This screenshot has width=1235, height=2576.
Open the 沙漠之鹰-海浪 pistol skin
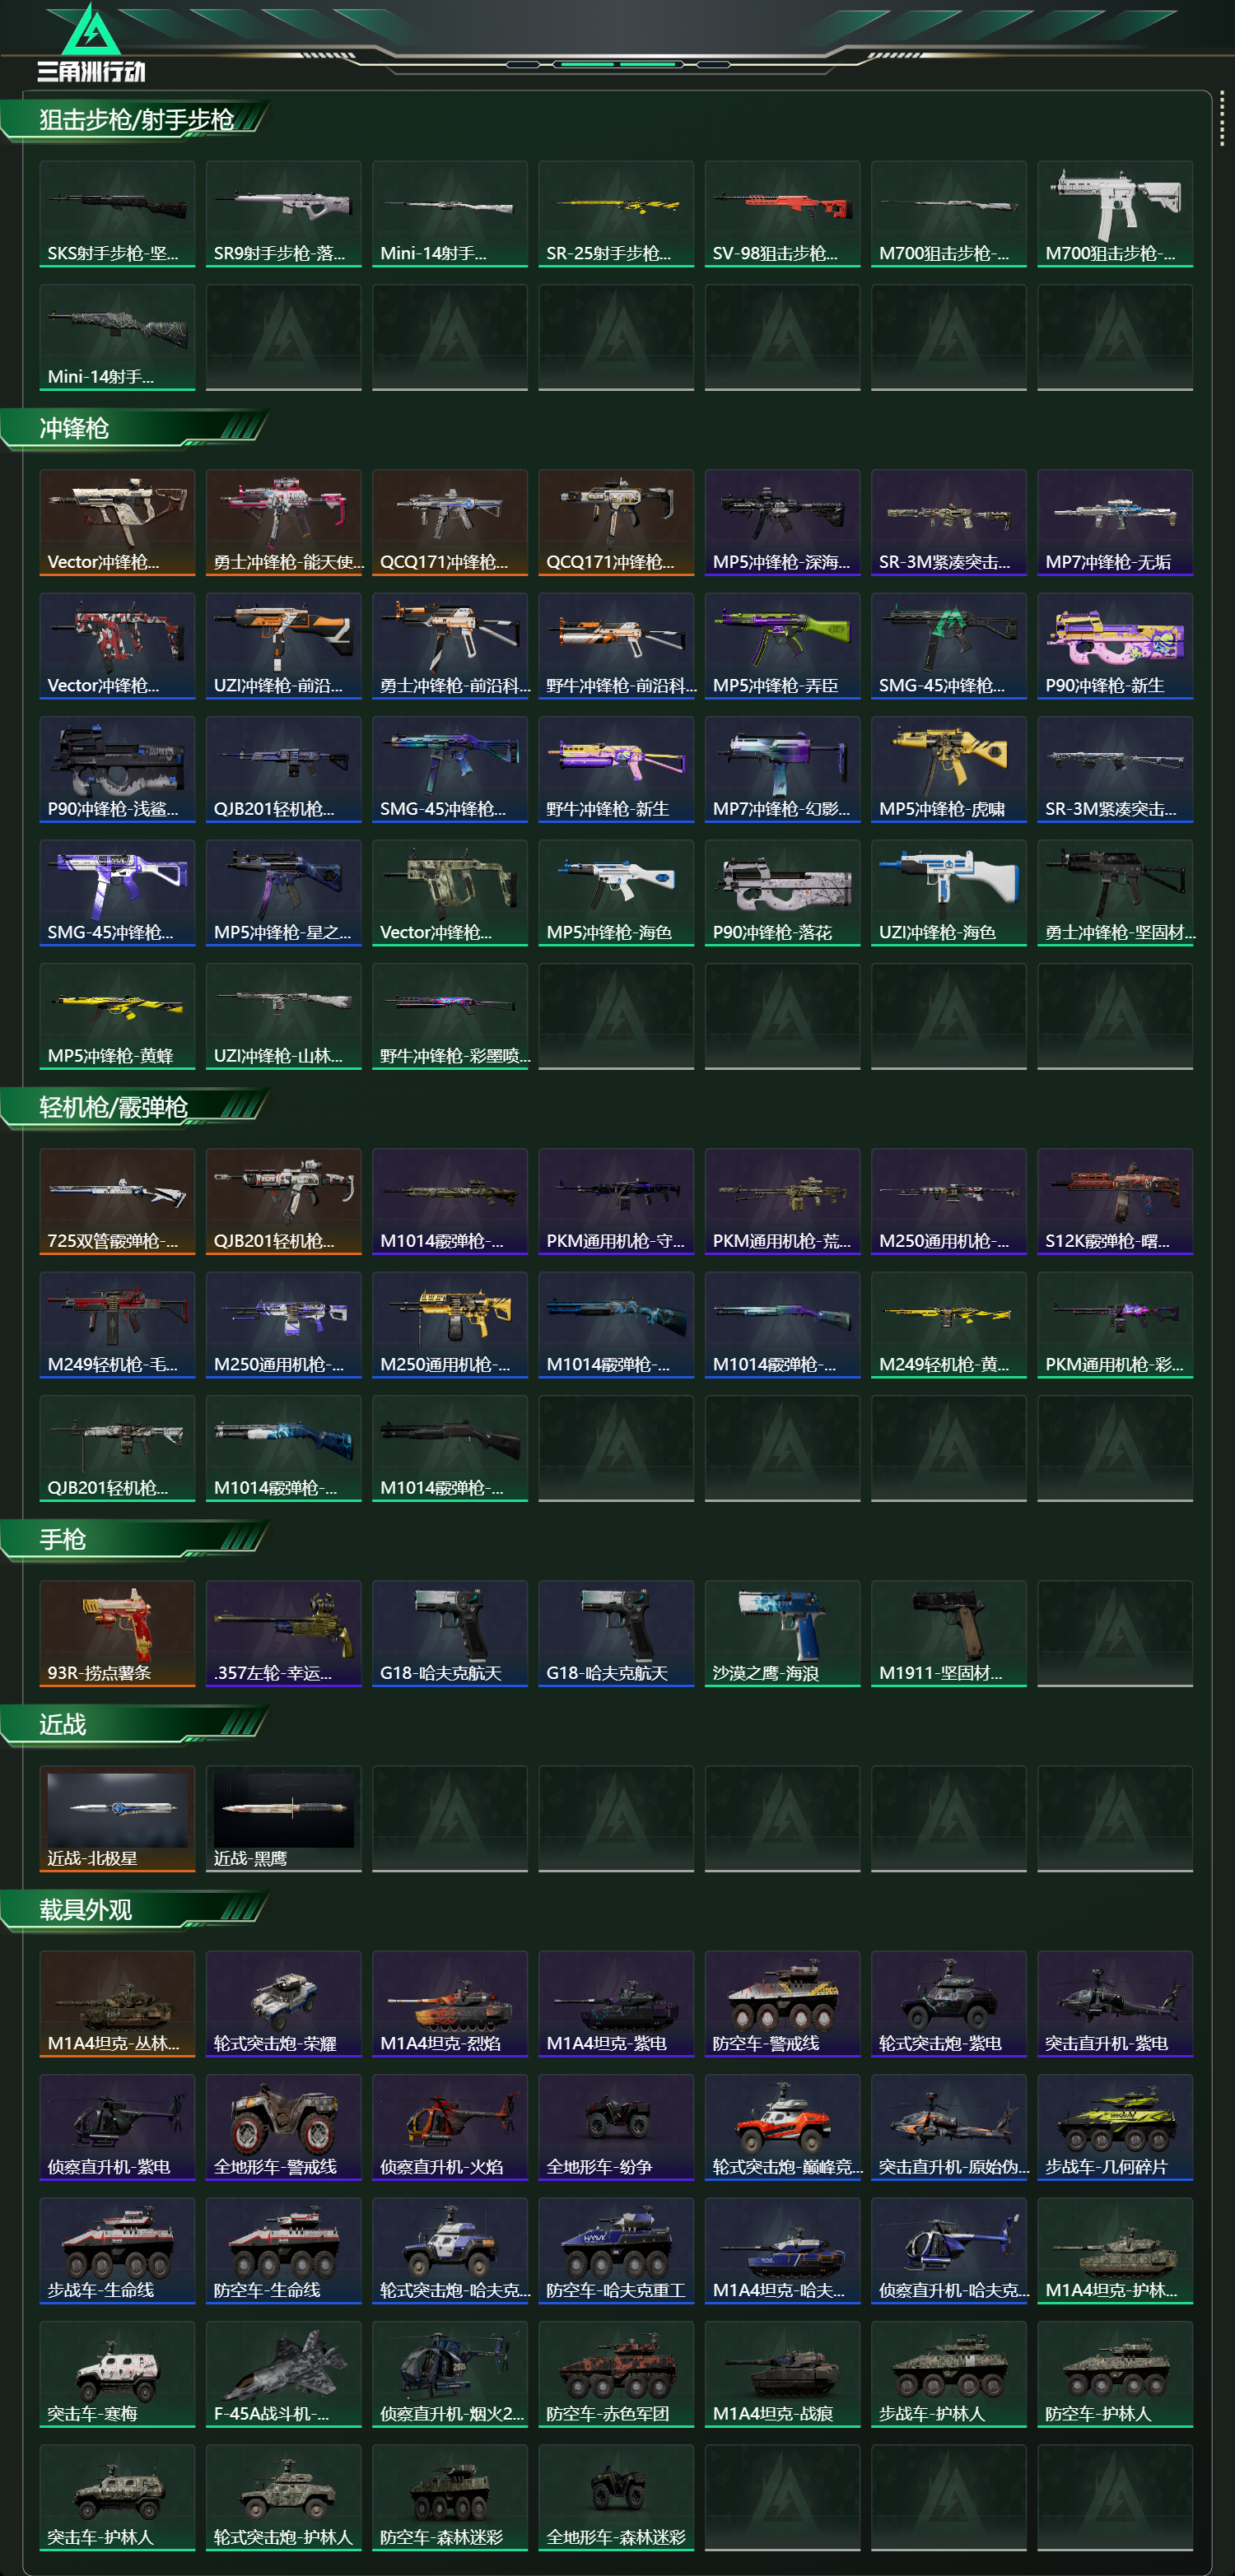(x=782, y=1633)
